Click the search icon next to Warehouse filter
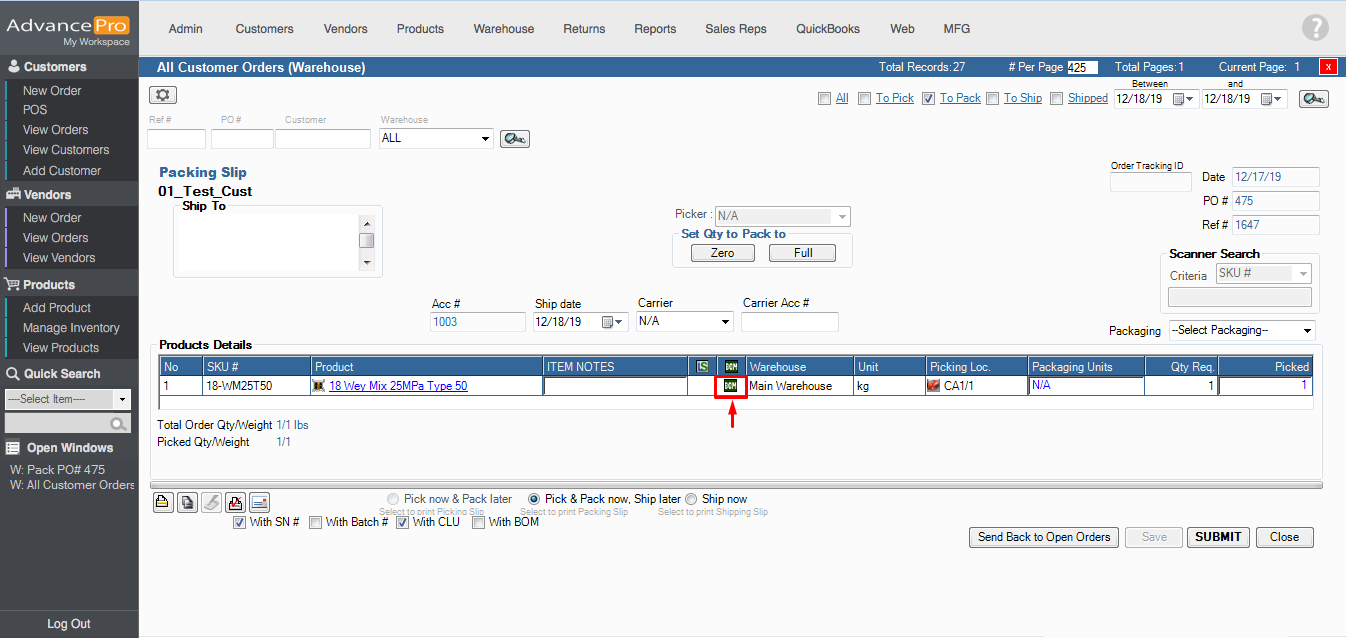Image resolution: width=1346 pixels, height=638 pixels. coord(514,139)
